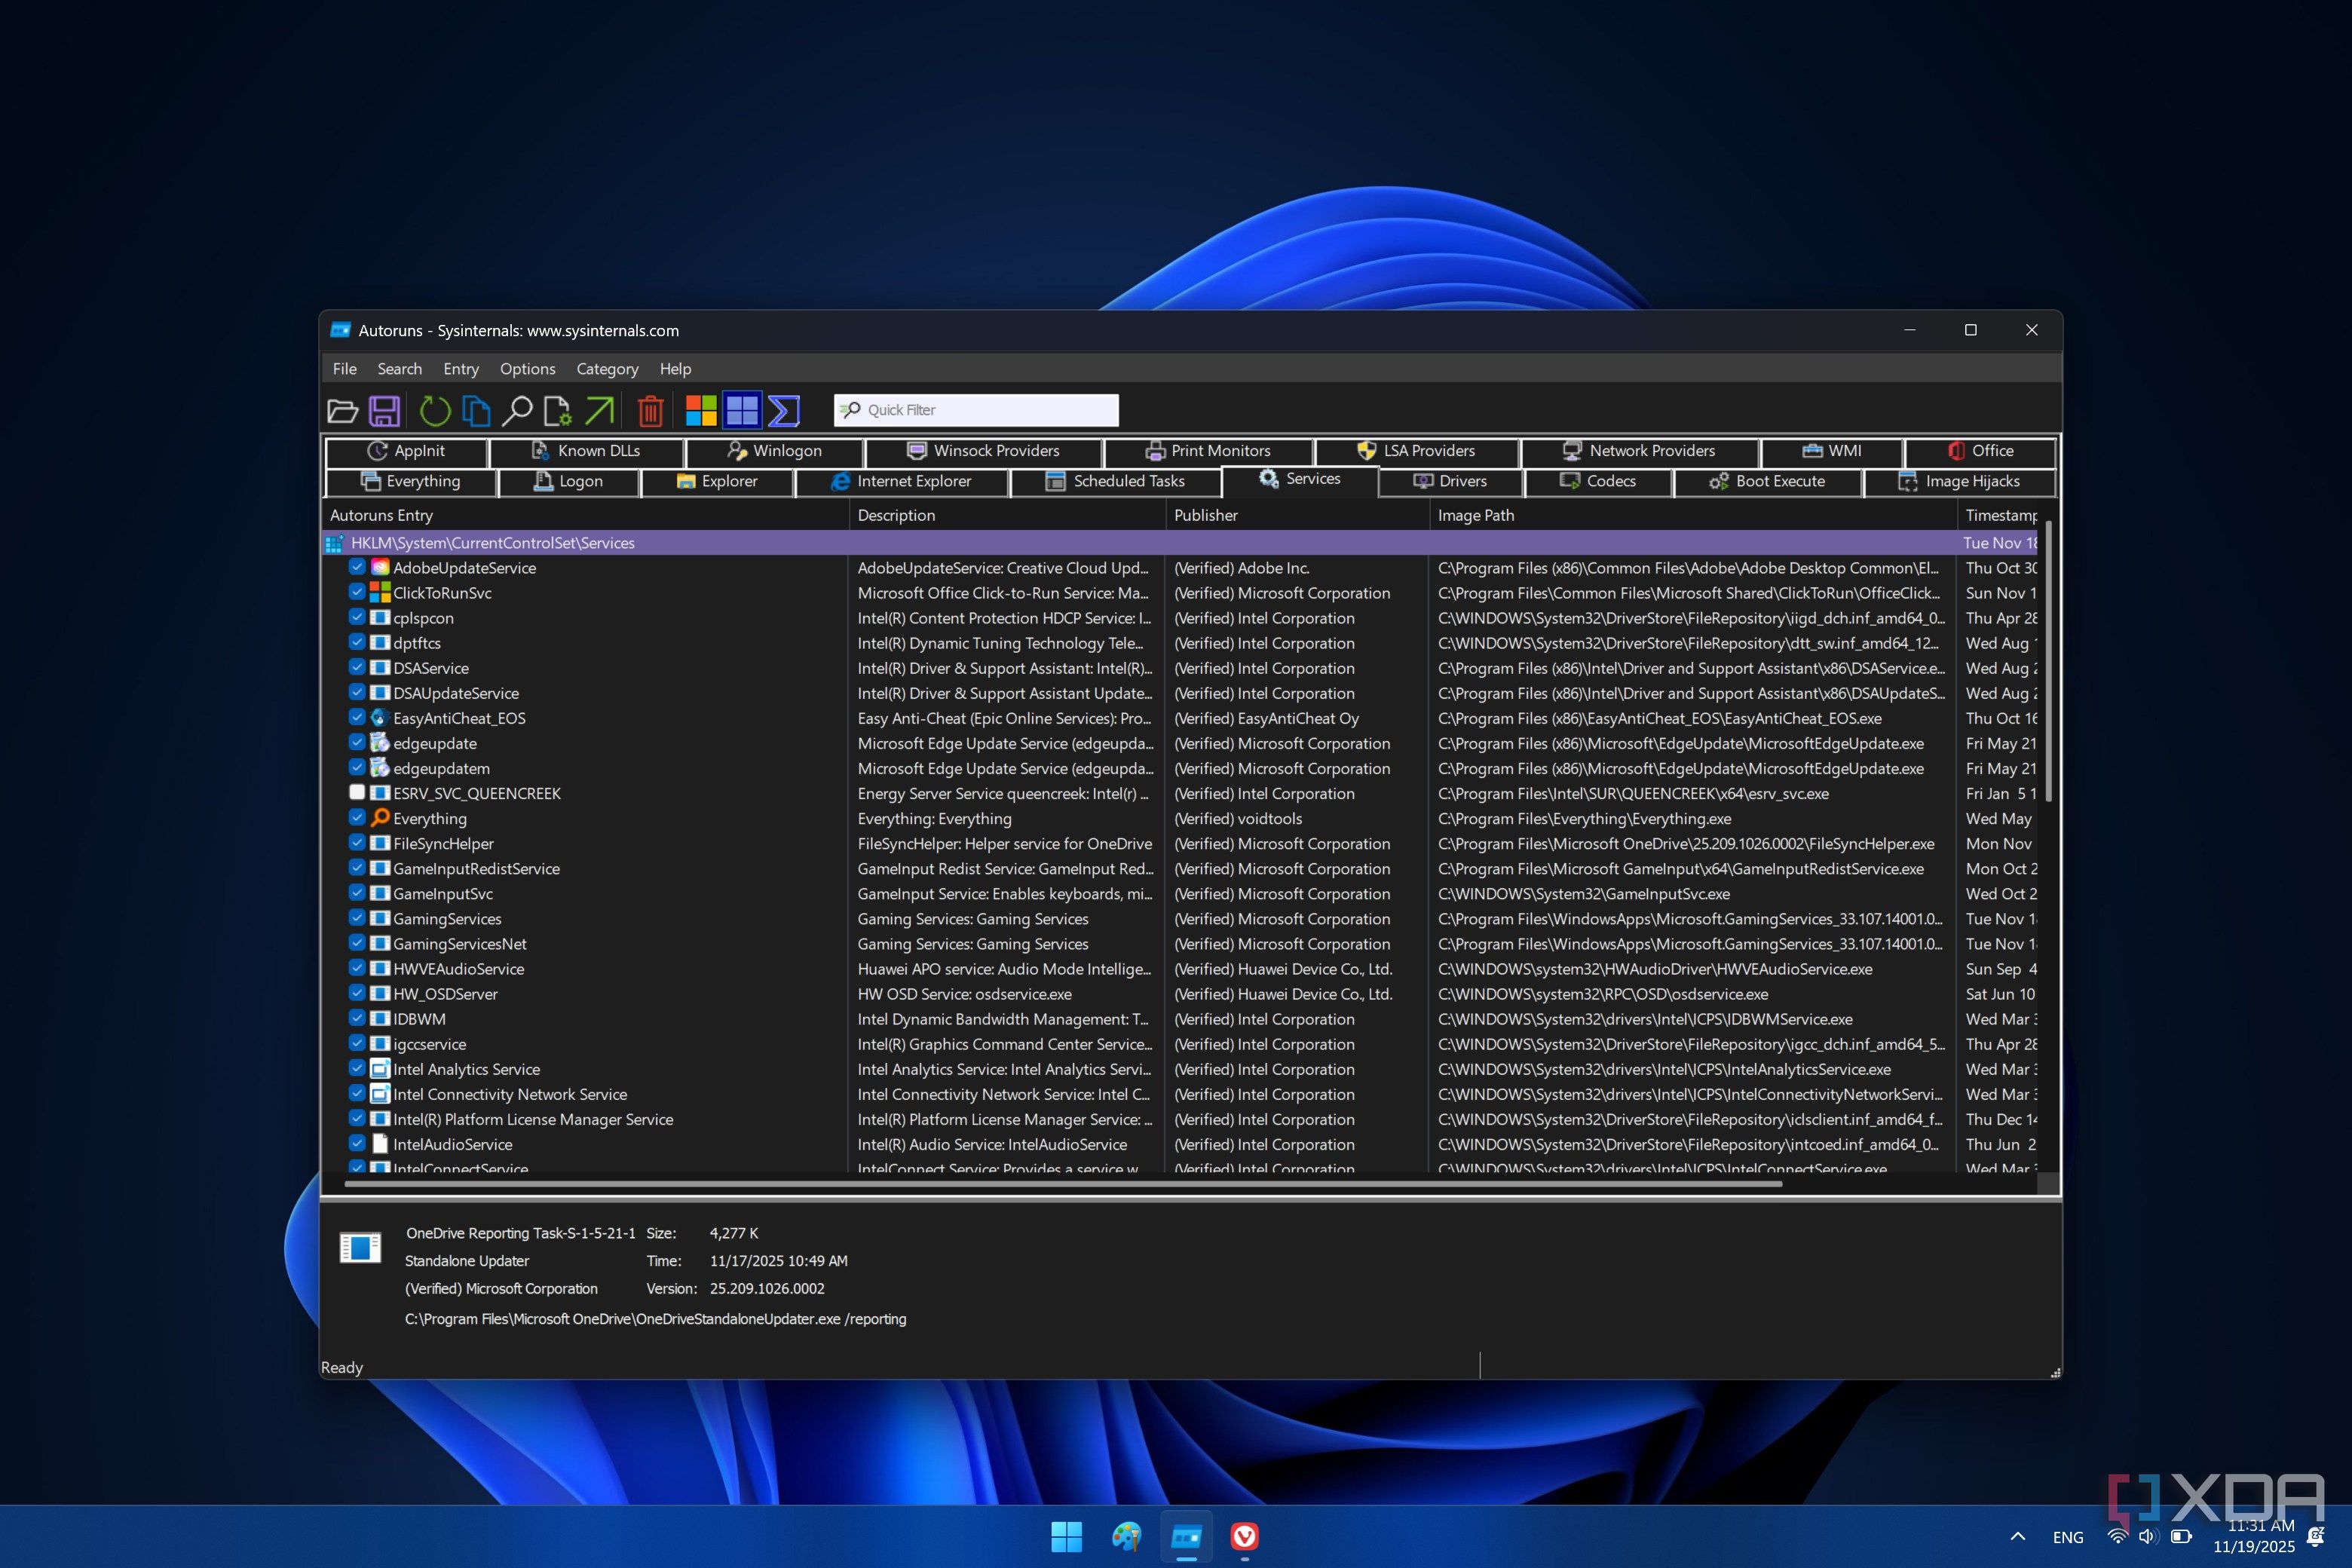Screen dimensions: 2352x1568
Task: Disable the EasyAntiCheat_EOS service checkbox
Action: pos(357,717)
